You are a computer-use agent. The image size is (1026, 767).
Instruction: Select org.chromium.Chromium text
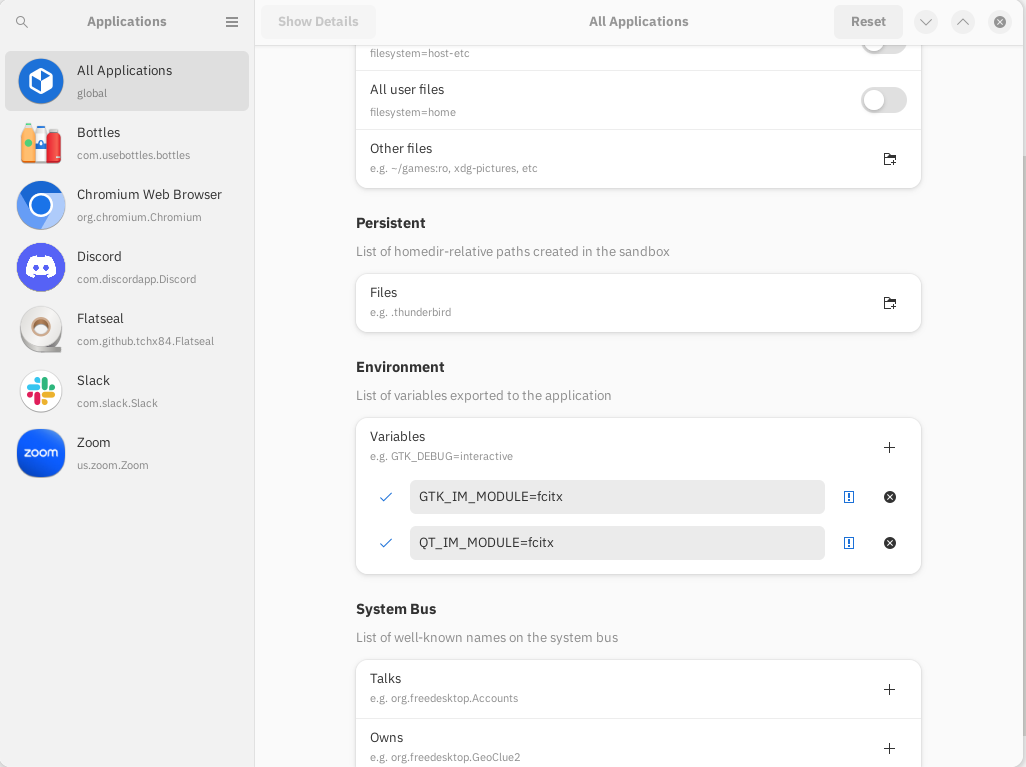tap(139, 217)
